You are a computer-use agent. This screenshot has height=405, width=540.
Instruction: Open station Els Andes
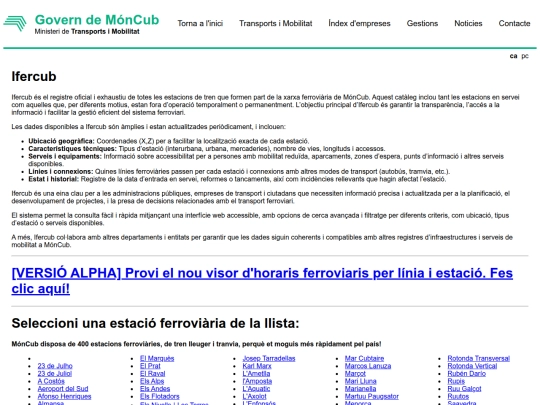155,388
